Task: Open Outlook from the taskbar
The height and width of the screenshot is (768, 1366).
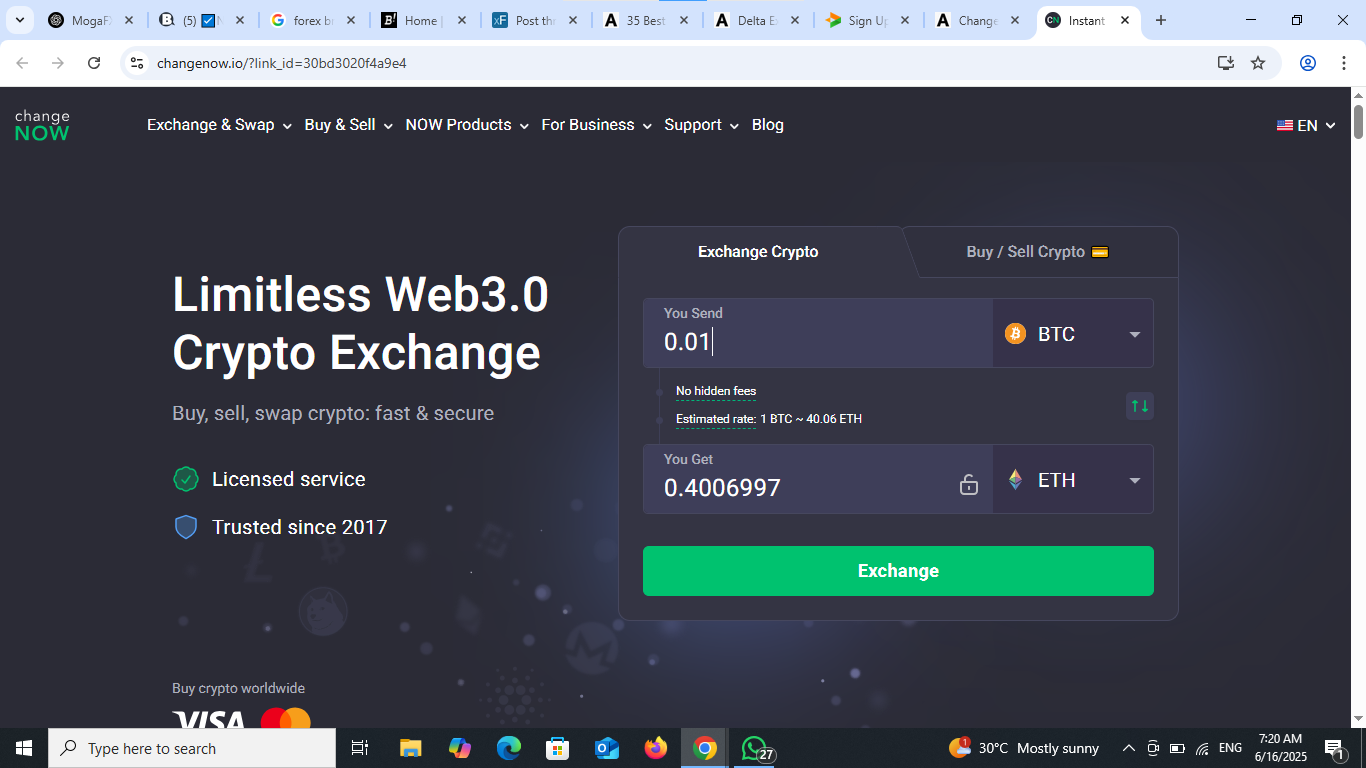Action: 606,748
